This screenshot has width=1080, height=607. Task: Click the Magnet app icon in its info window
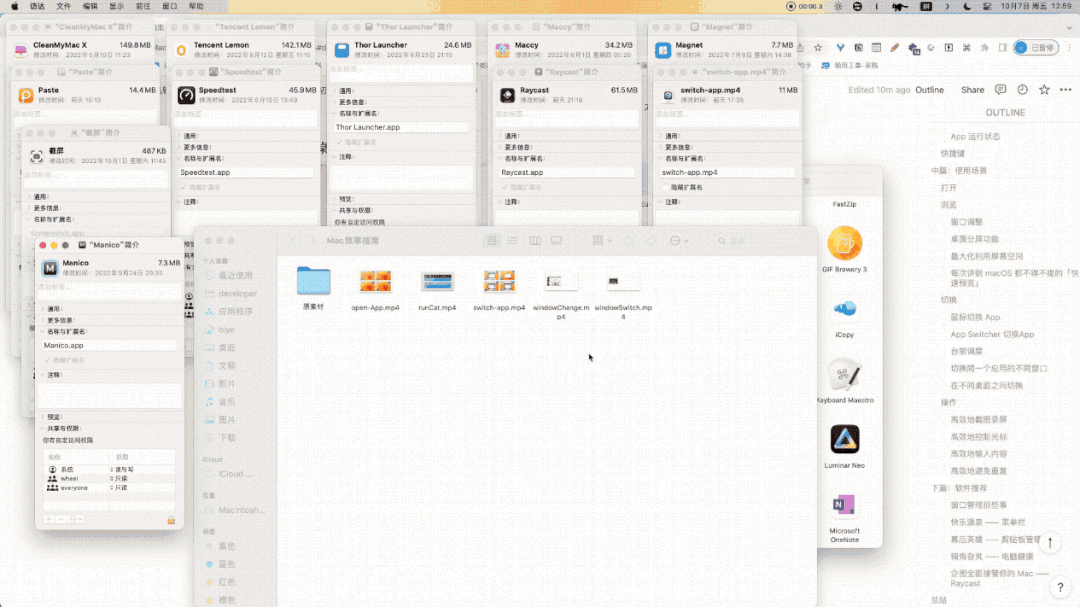pos(663,50)
